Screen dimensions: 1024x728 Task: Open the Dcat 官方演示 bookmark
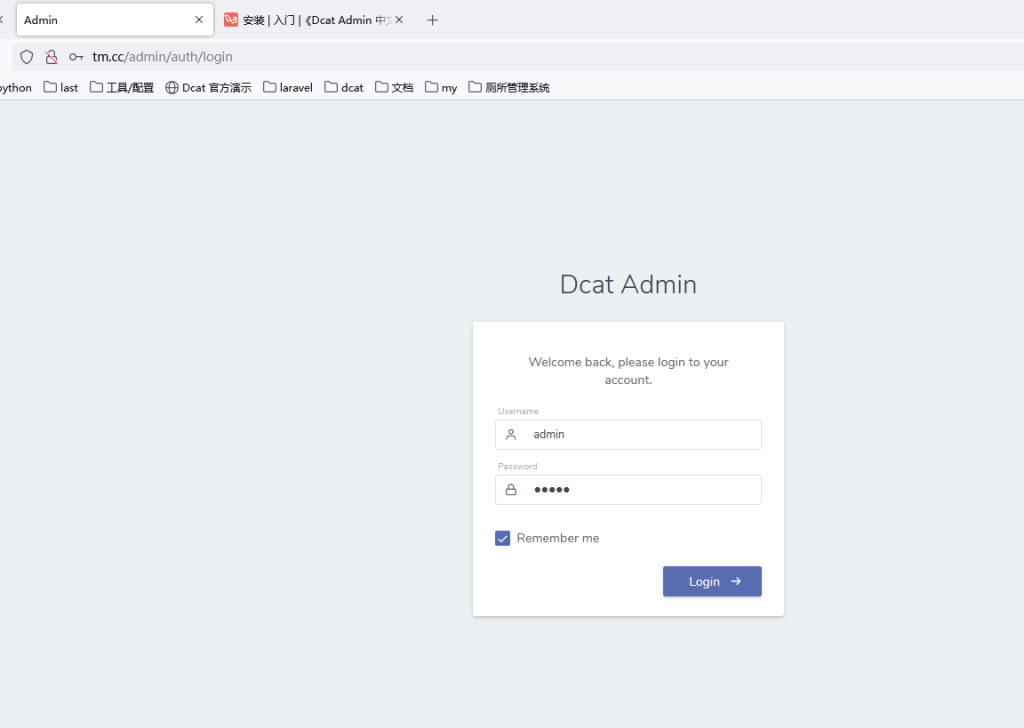[x=208, y=87]
